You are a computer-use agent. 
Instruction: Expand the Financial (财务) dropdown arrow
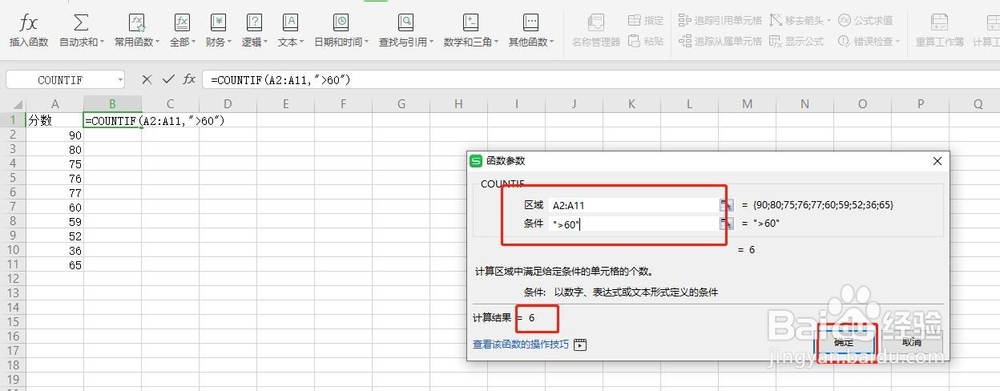(x=229, y=43)
